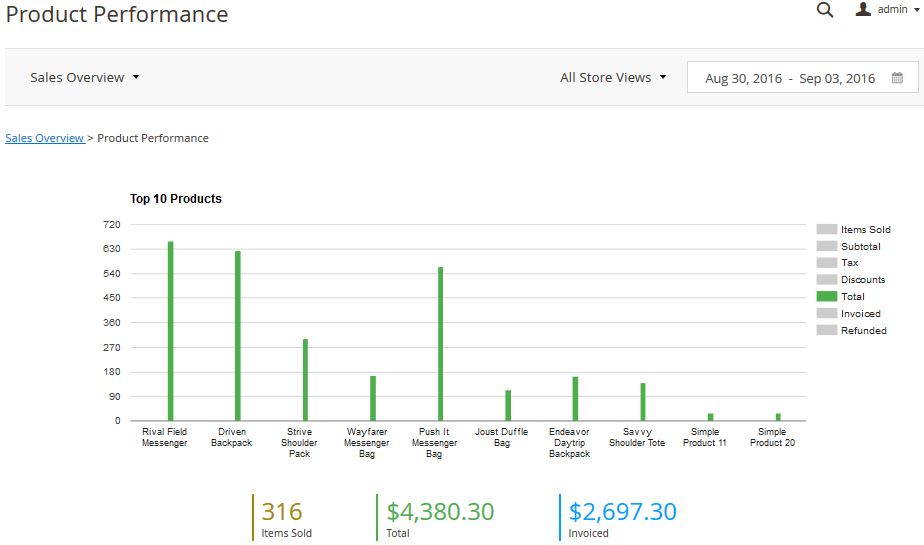Enable the Invoiced legend series
Screen dimensions: 924x545
coord(826,314)
